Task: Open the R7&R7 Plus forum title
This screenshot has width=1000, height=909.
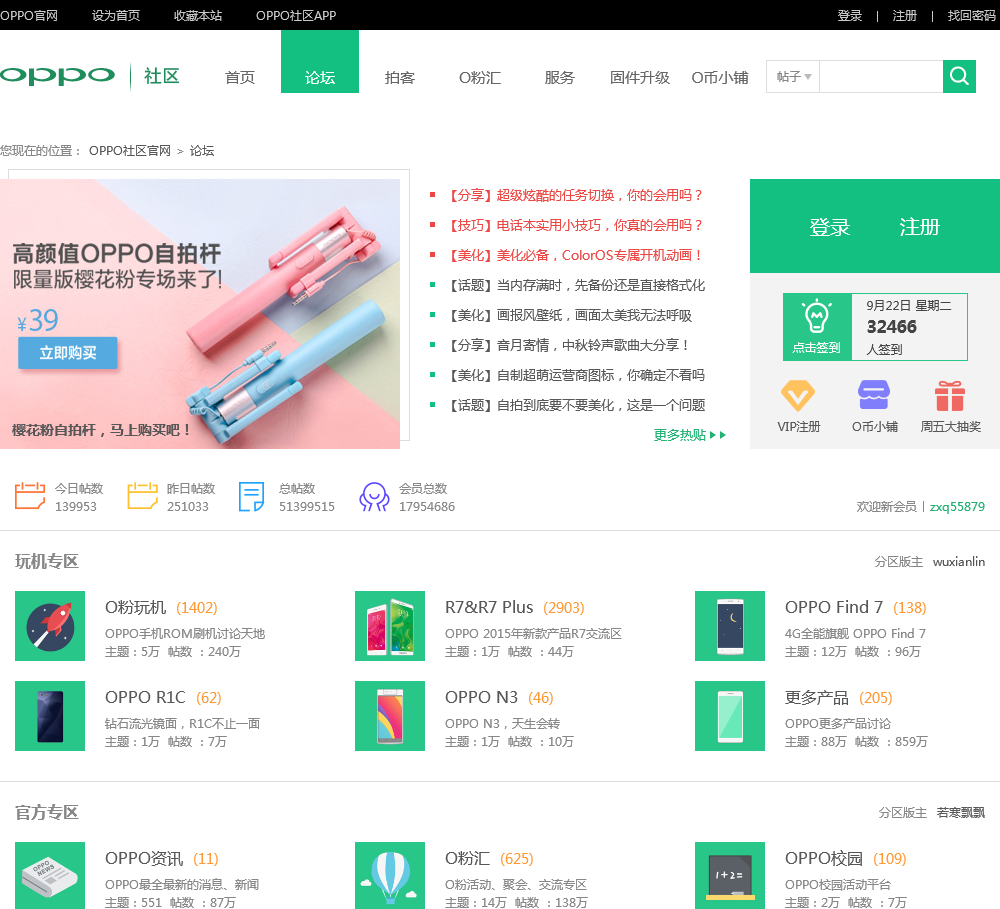Action: (489, 607)
